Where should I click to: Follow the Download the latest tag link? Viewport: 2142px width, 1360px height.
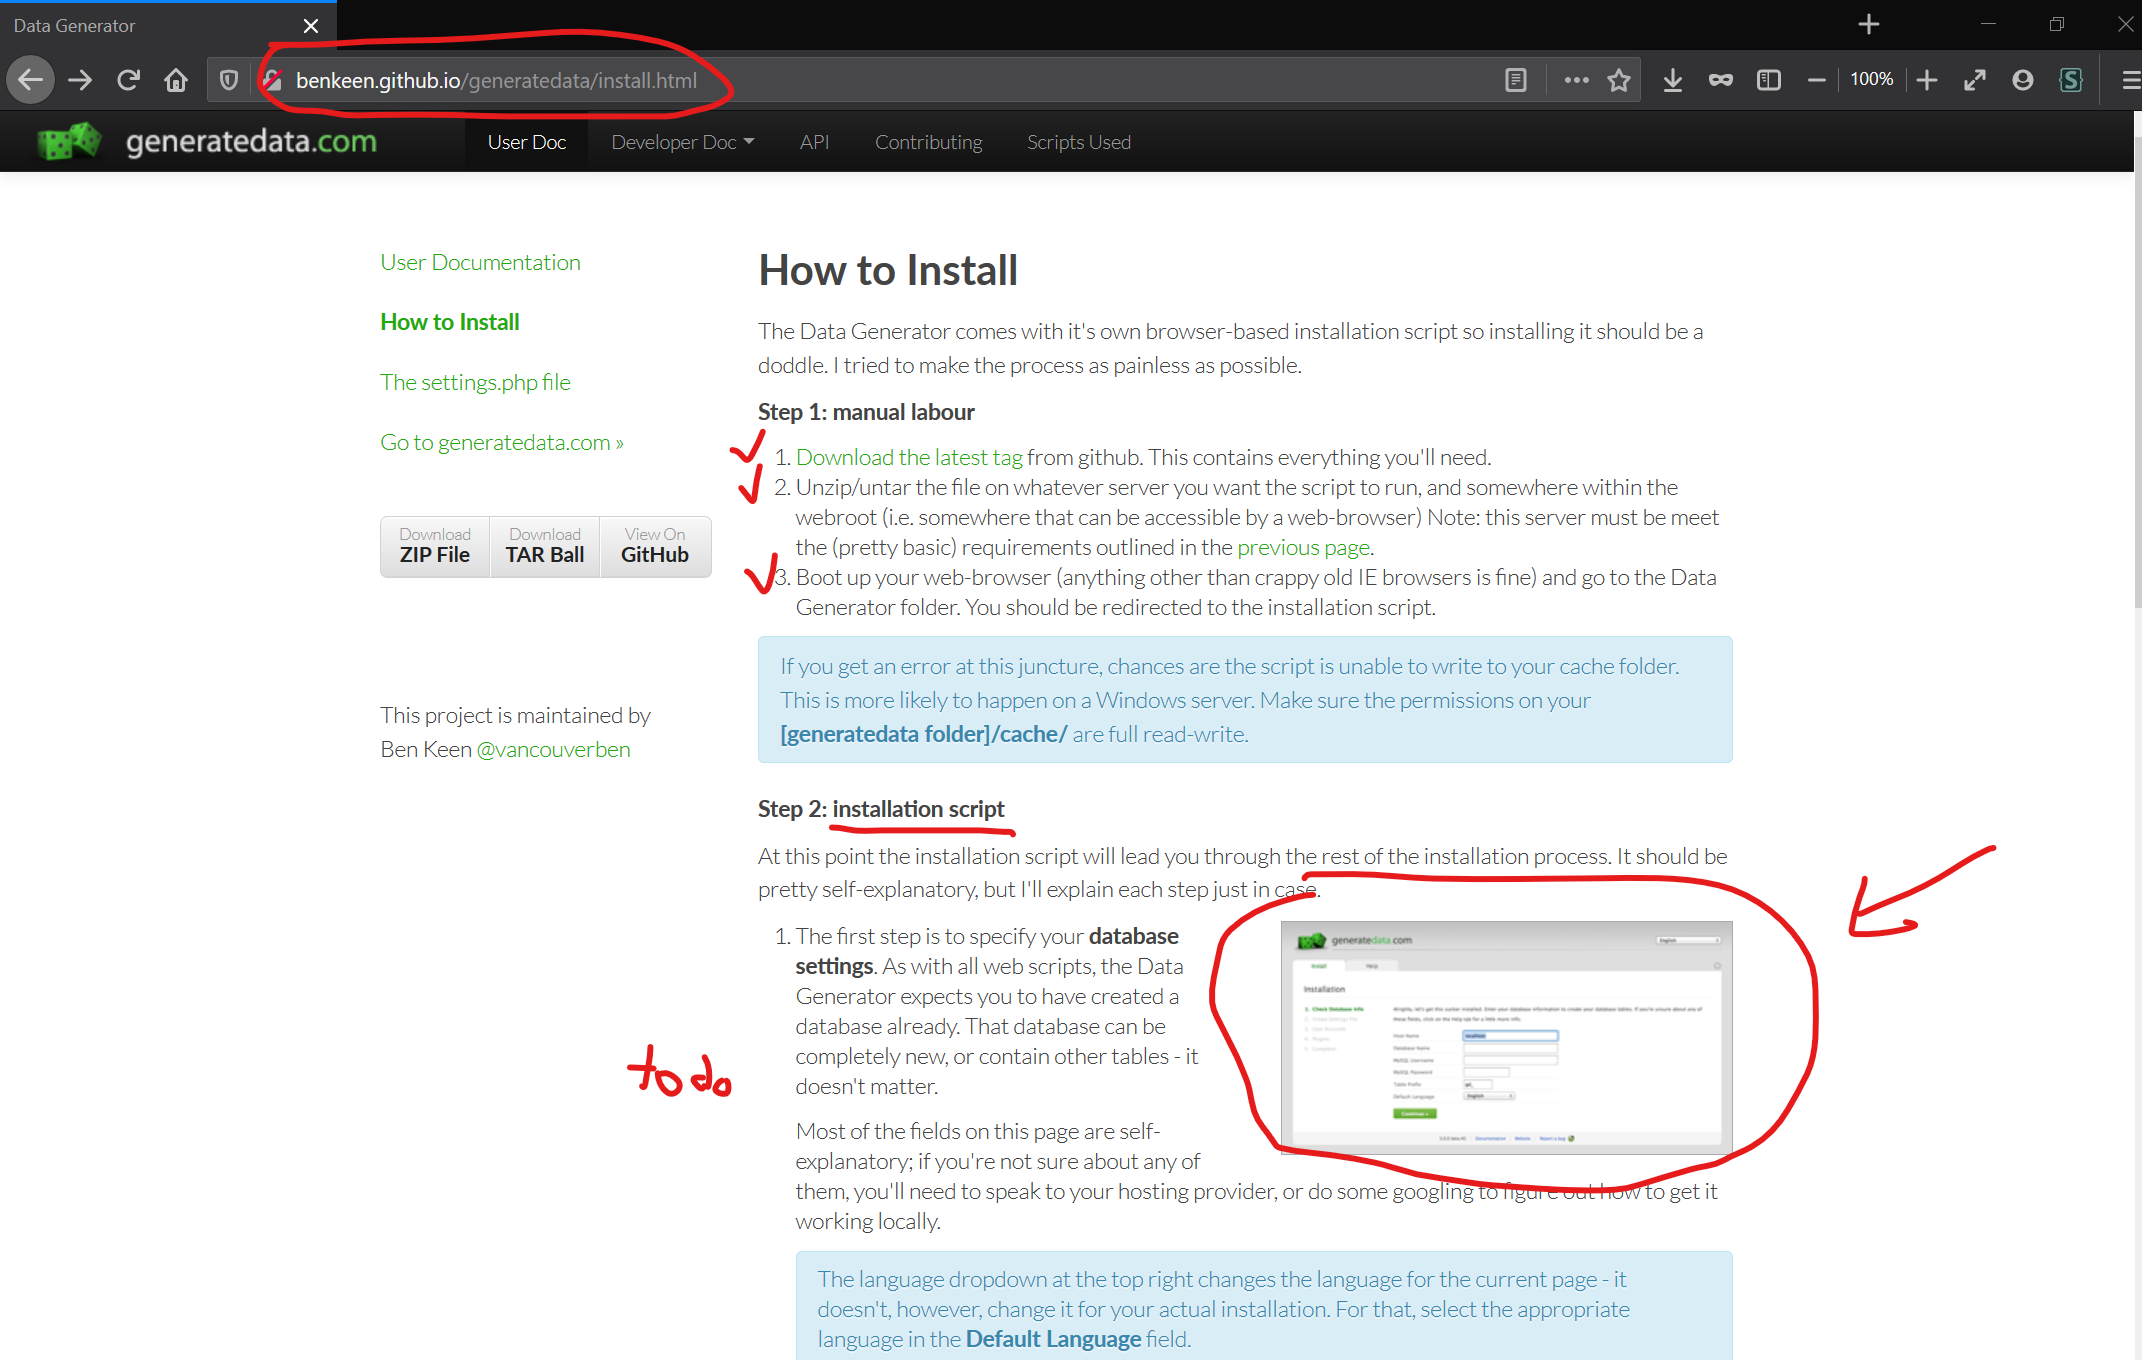909,457
